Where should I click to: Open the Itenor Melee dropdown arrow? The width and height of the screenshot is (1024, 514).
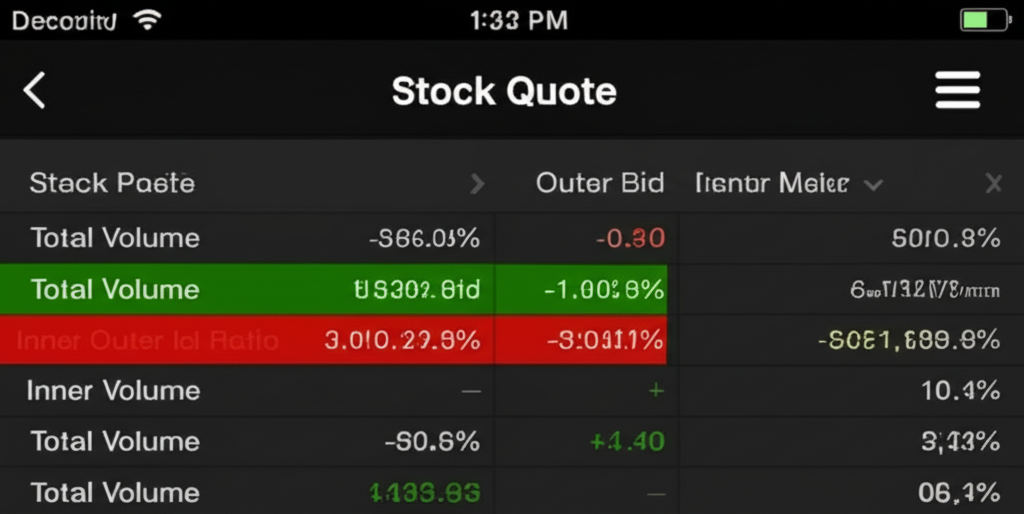[873, 185]
